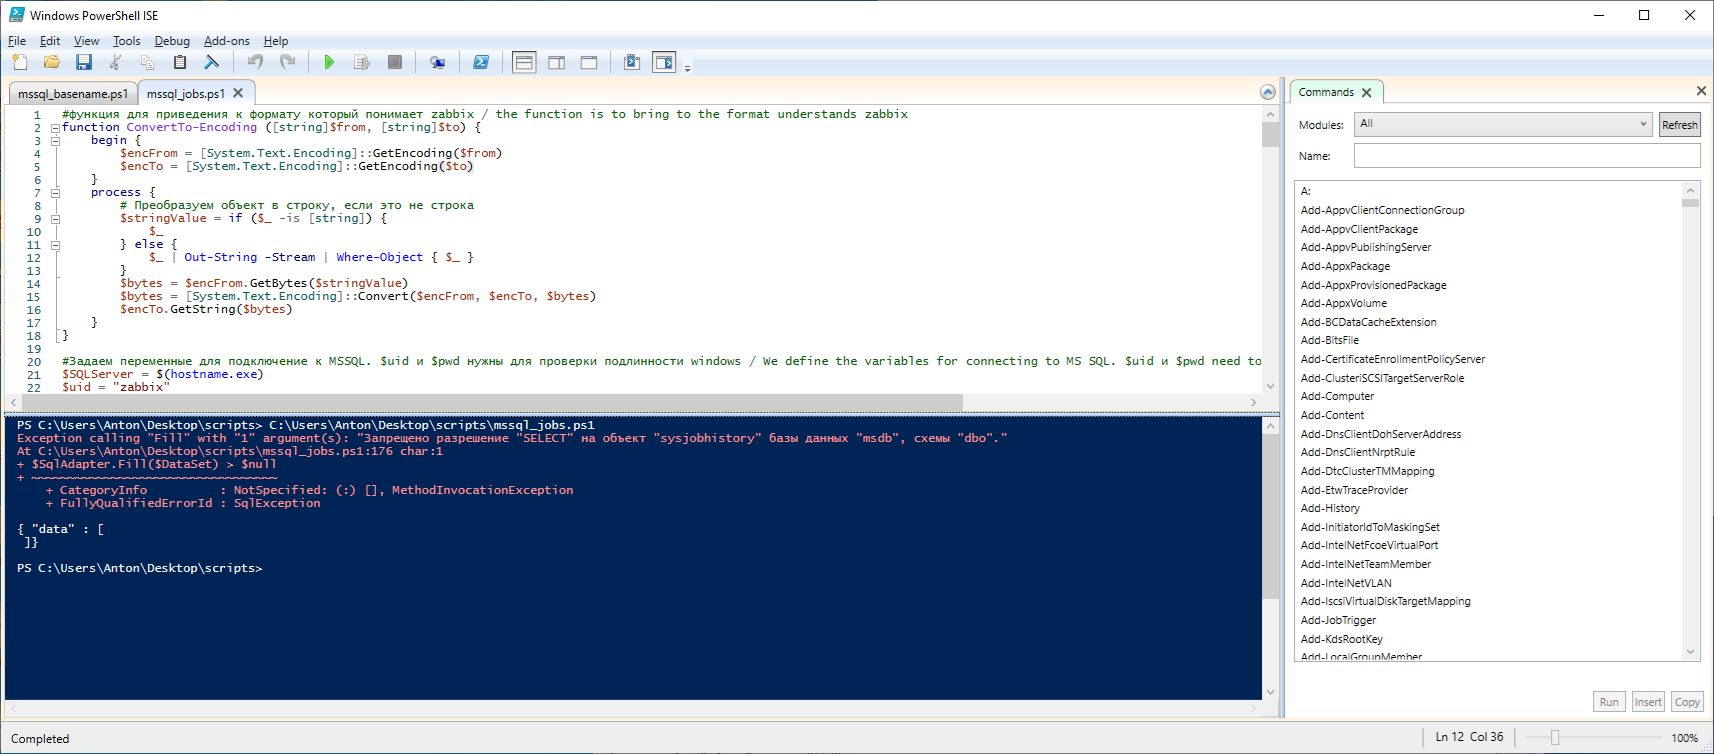1714x754 pixels.
Task: Select Add-Computer in command list
Action: click(1337, 396)
